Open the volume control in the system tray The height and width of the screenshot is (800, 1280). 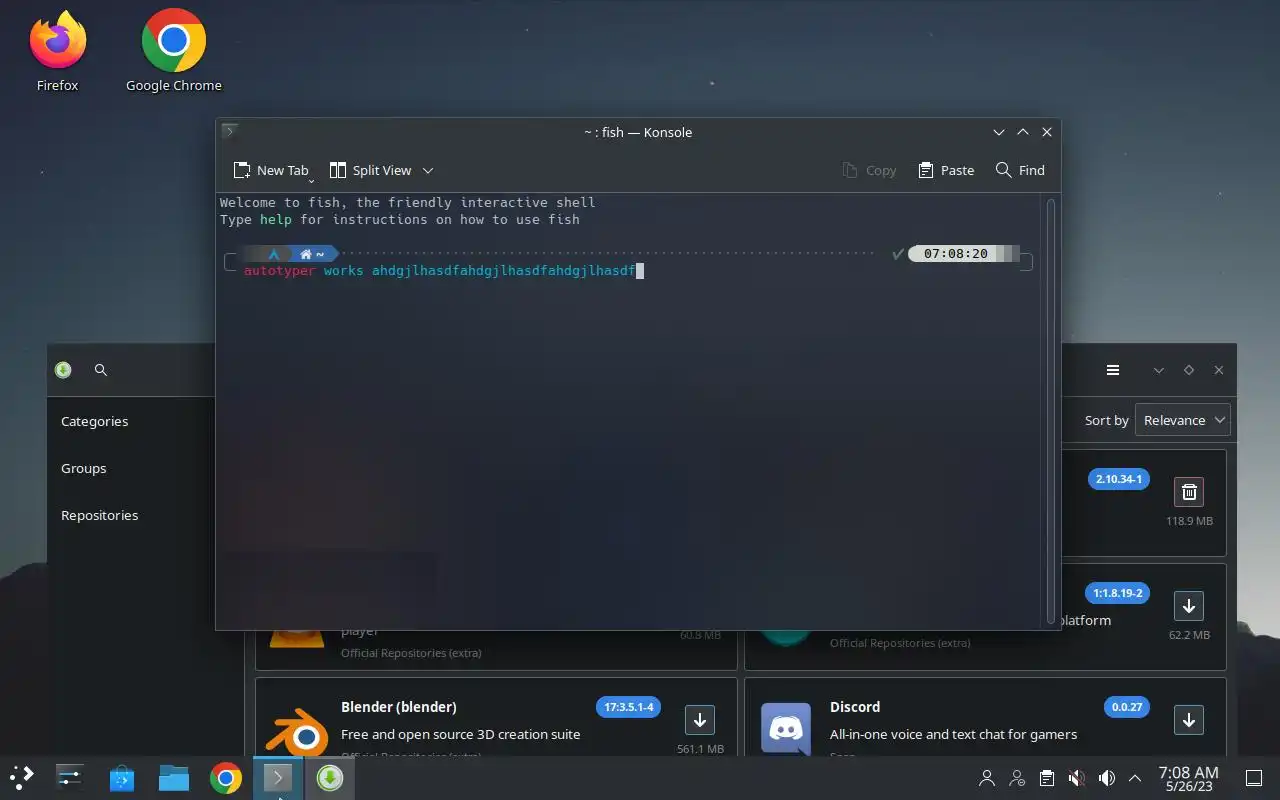pos(1106,778)
